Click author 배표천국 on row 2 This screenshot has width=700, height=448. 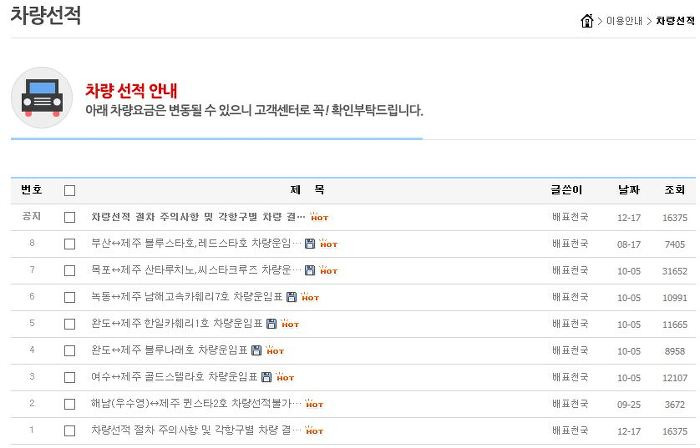(570, 404)
